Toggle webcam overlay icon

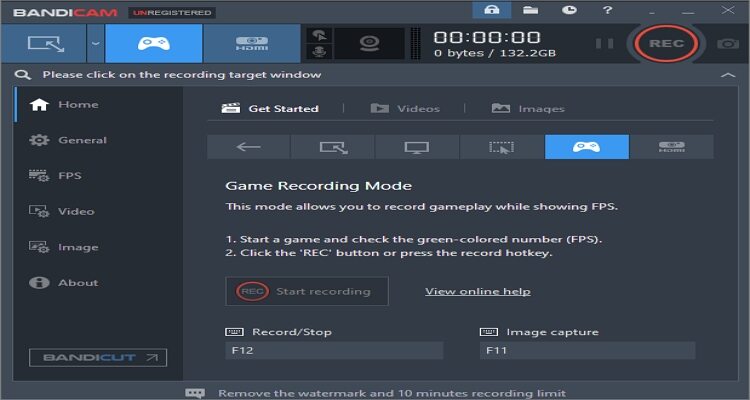(x=369, y=44)
